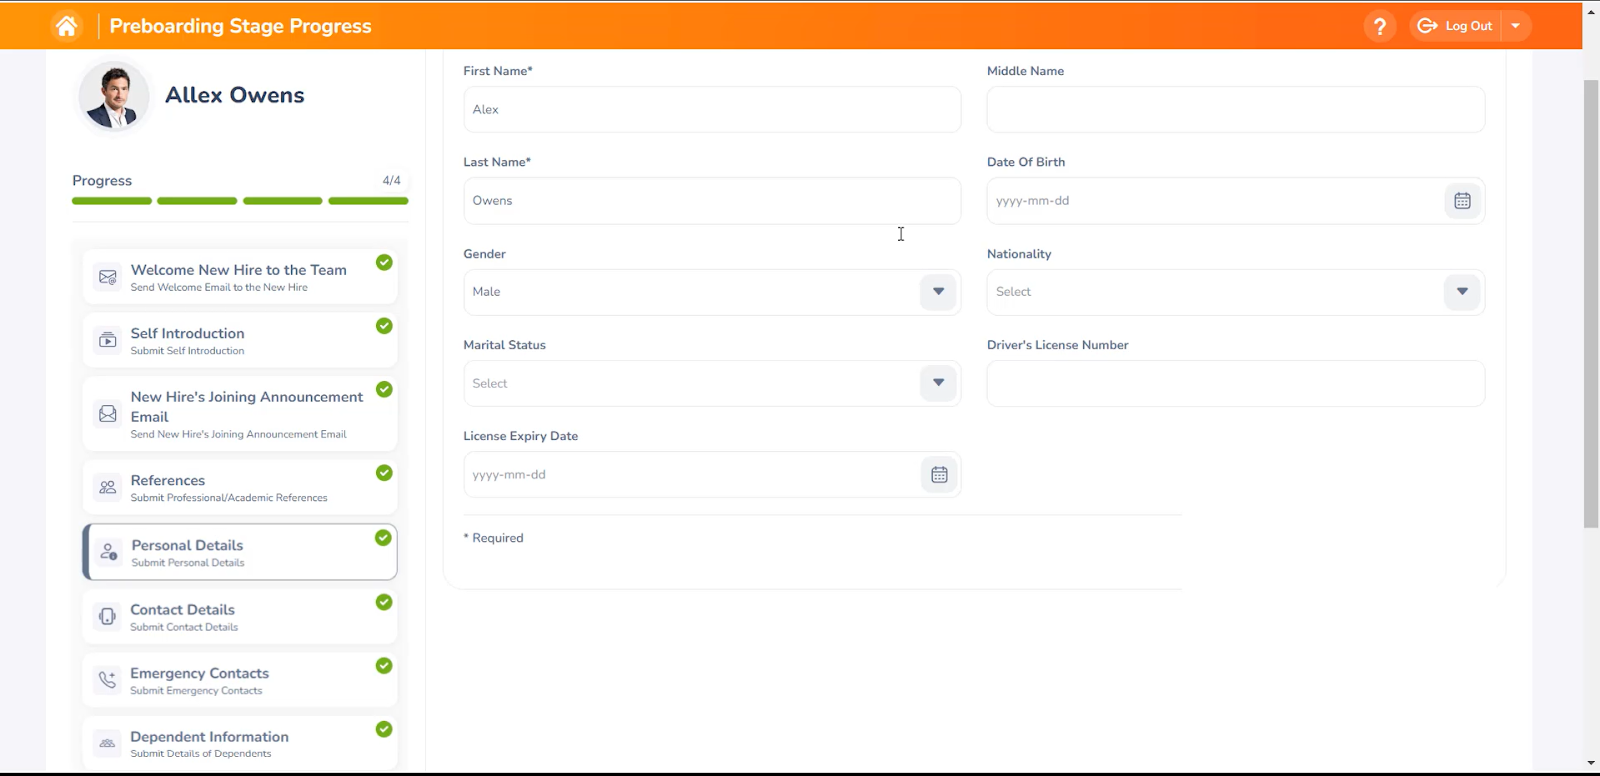
Task: Open the Emergency Contacts step
Action: point(240,680)
